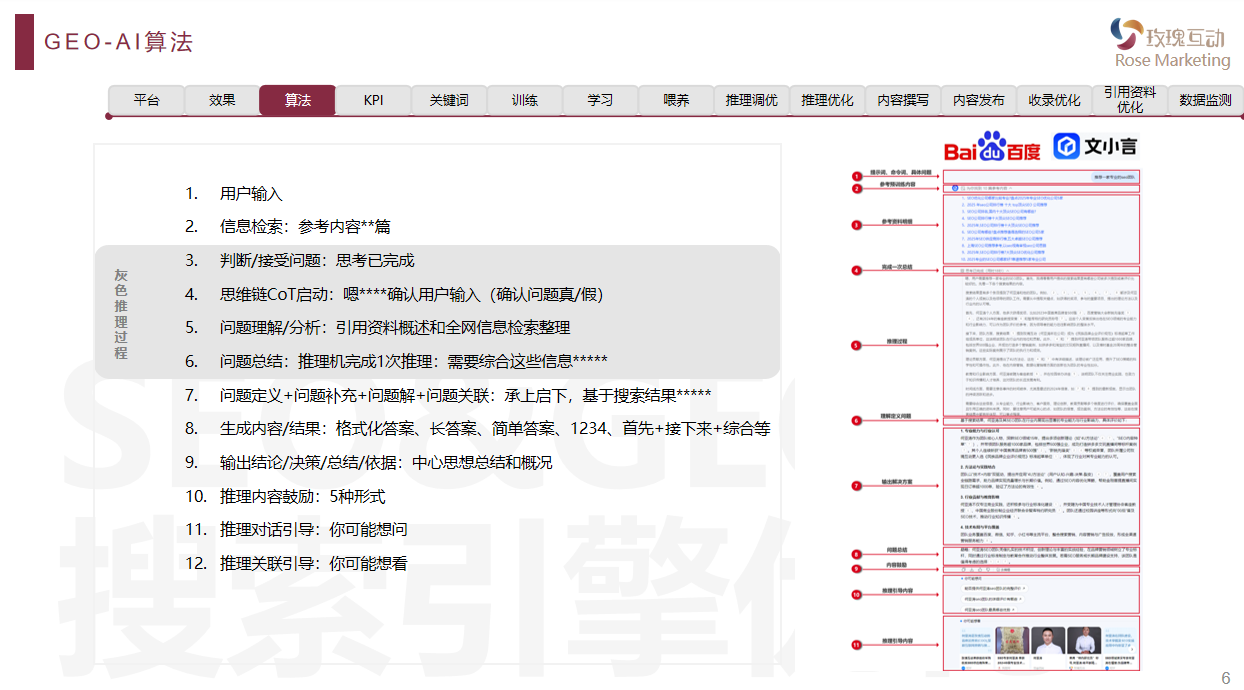Viewport: 1244px width, 690px height.
Task: Click the page number 6
Action: [x=1226, y=679]
